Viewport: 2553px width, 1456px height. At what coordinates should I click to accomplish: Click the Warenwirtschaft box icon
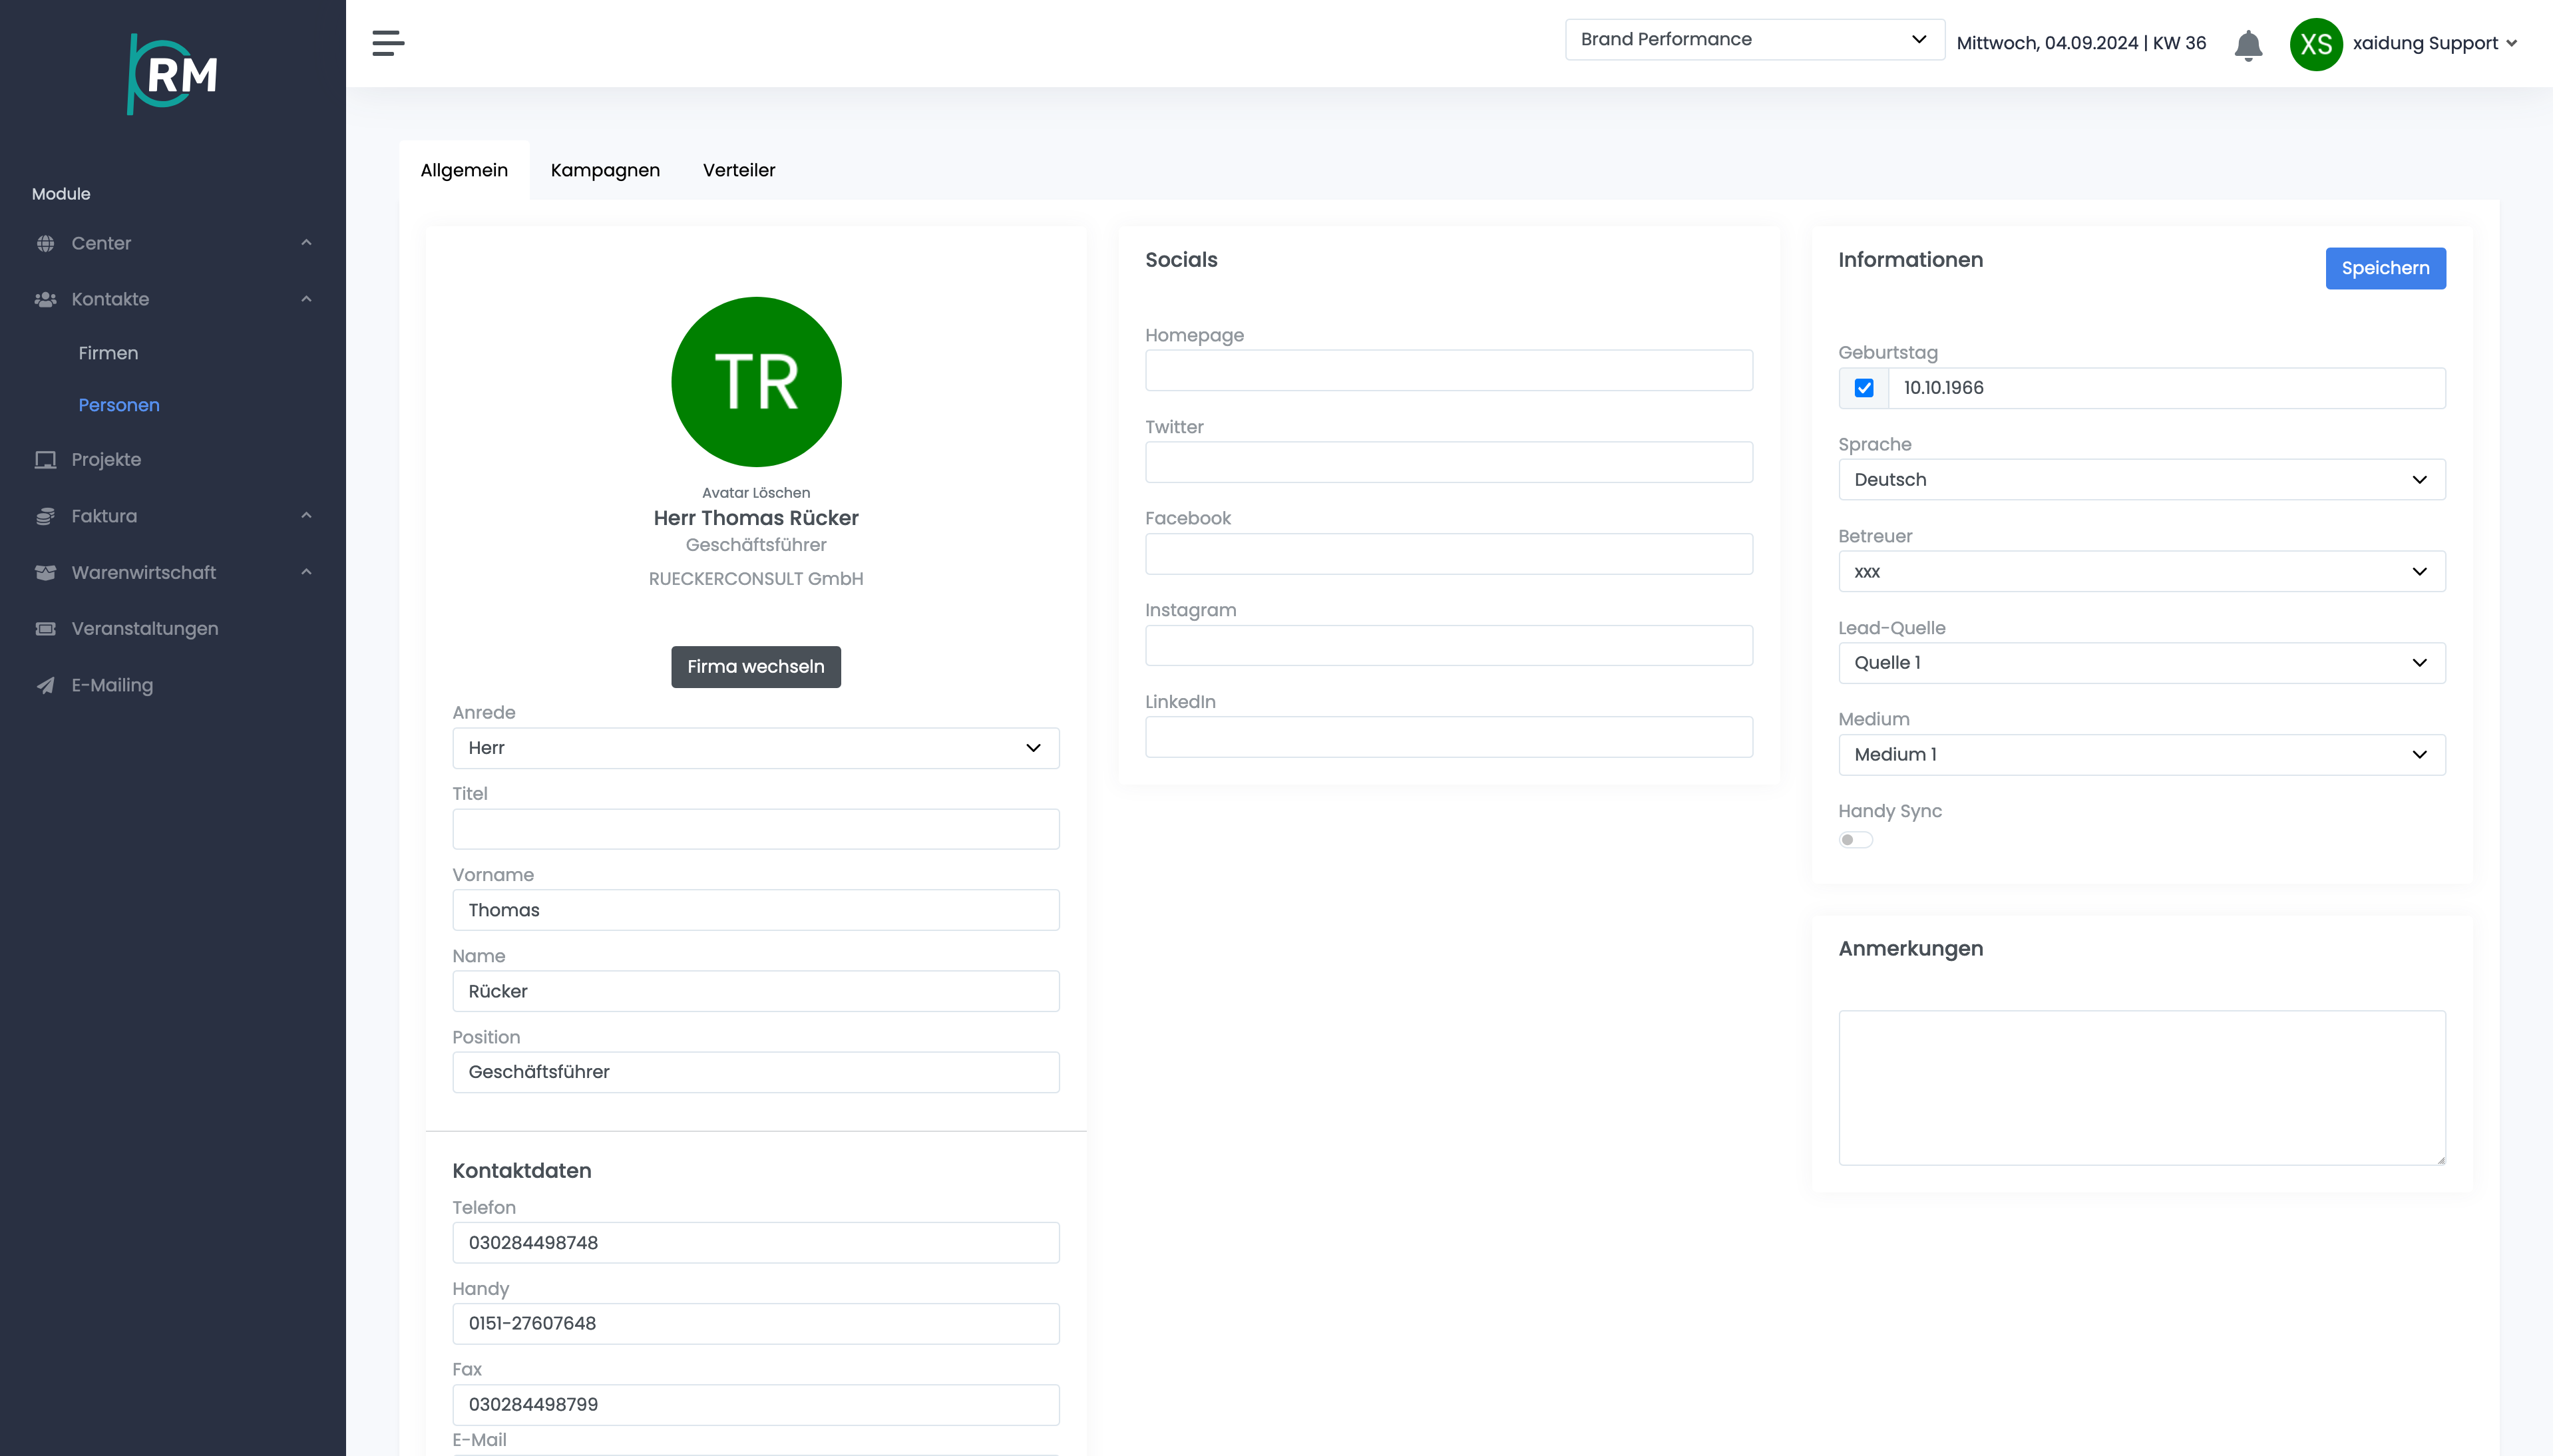(45, 572)
